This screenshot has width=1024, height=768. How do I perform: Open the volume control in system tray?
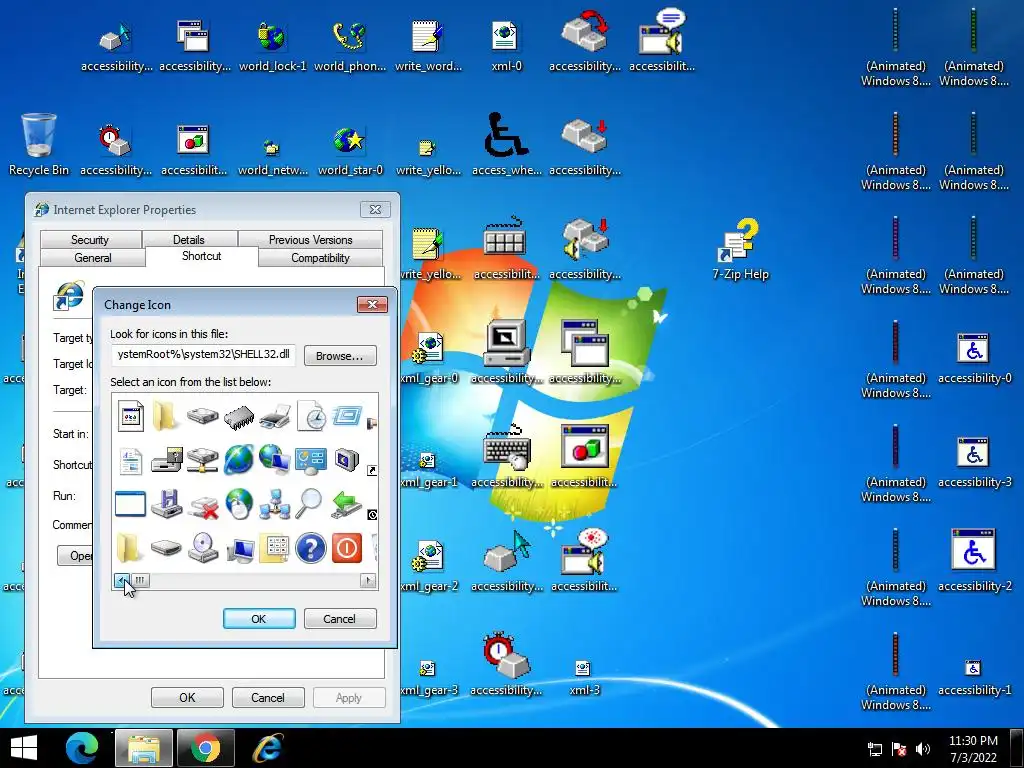click(923, 749)
